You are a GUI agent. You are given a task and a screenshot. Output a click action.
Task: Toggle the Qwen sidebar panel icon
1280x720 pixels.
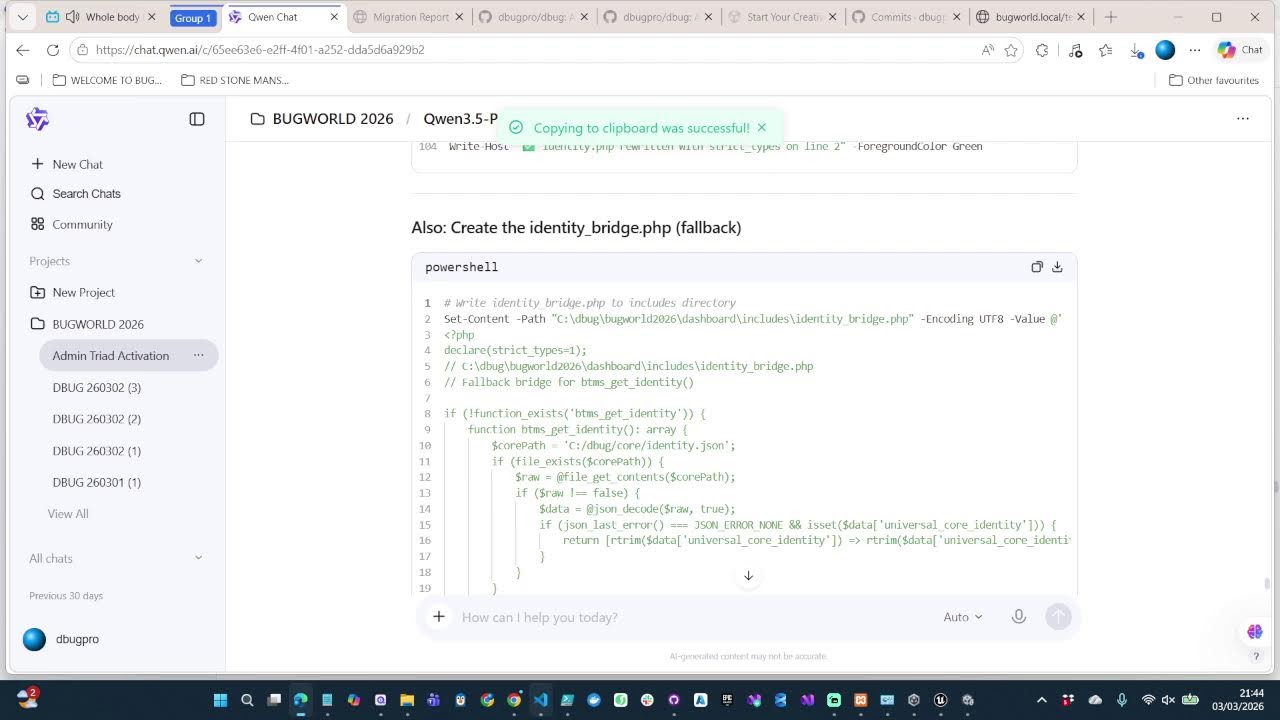(197, 119)
